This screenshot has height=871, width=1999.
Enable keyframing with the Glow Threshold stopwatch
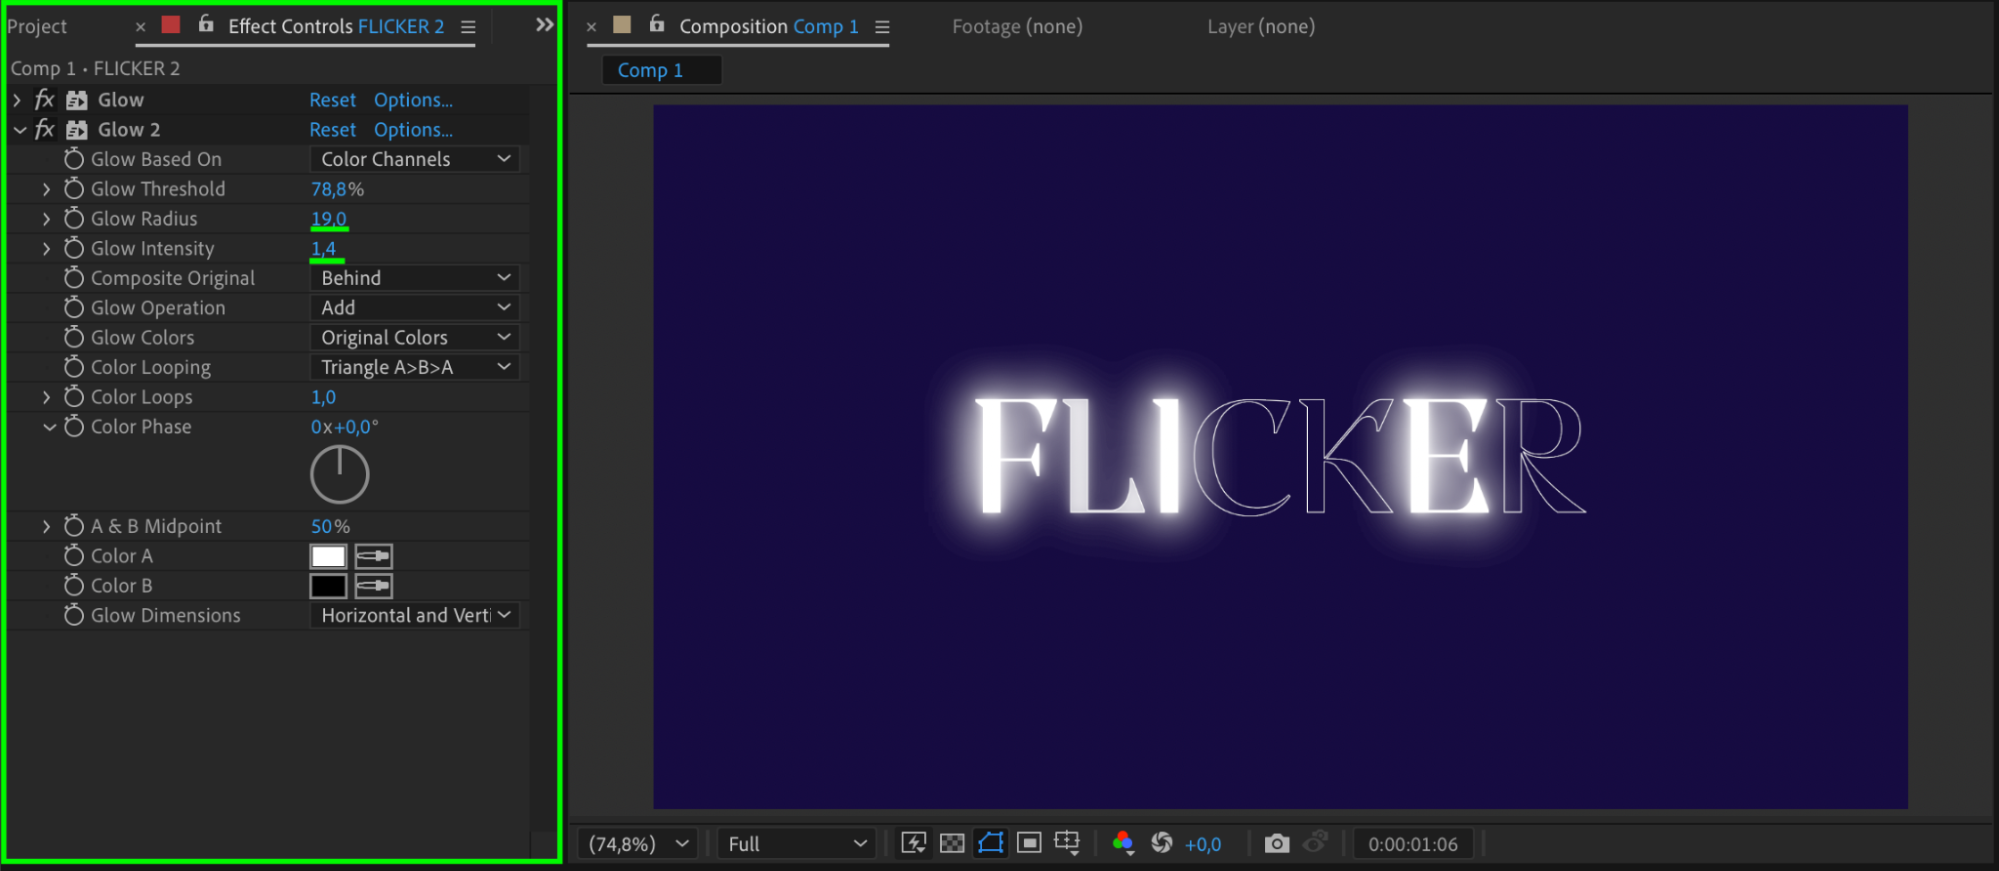click(x=74, y=189)
